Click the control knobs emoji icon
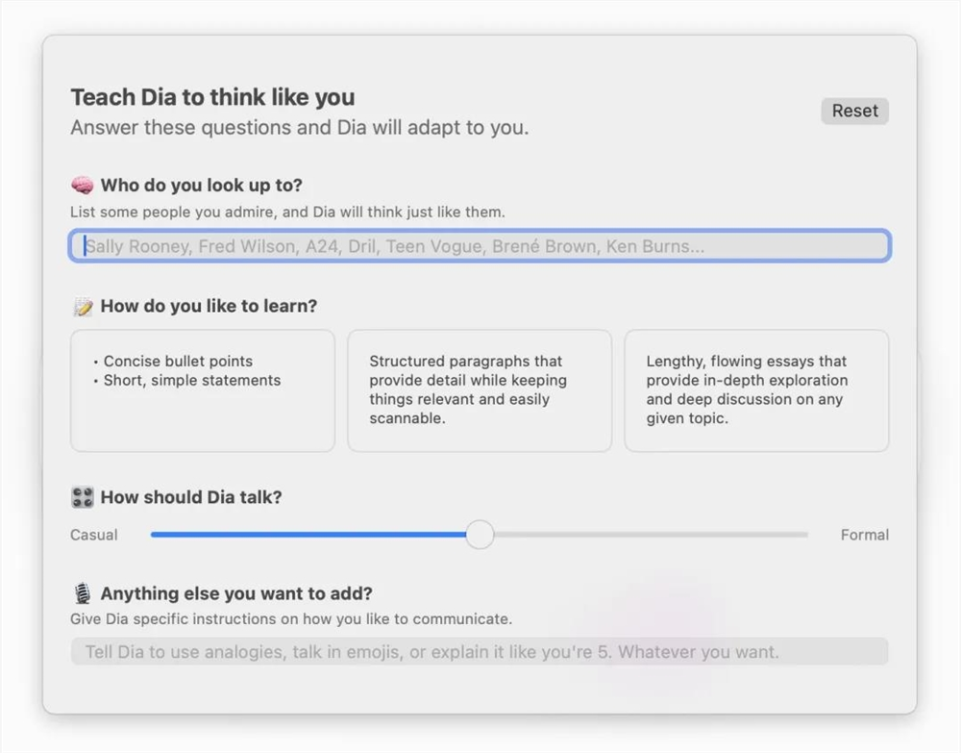Image resolution: width=961 pixels, height=753 pixels. (82, 497)
